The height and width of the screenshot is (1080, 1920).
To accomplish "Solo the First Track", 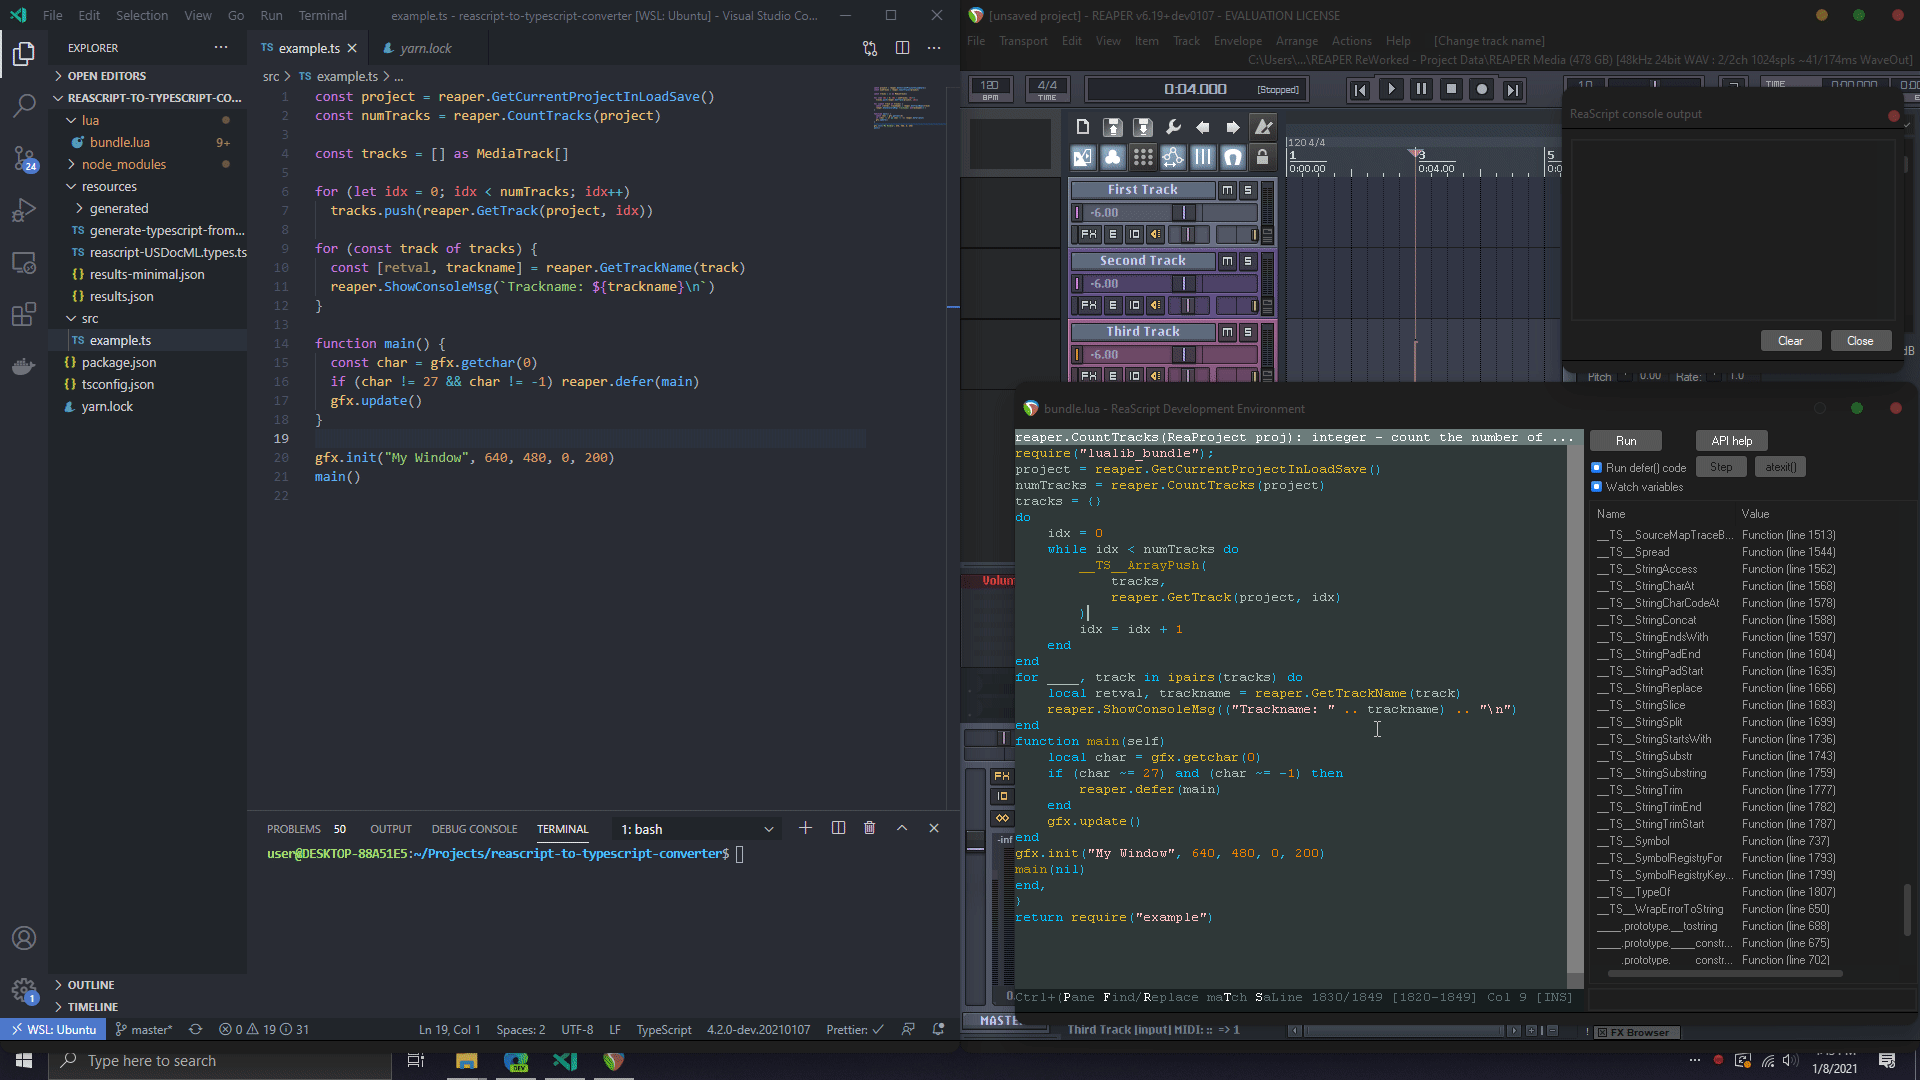I will [1247, 190].
